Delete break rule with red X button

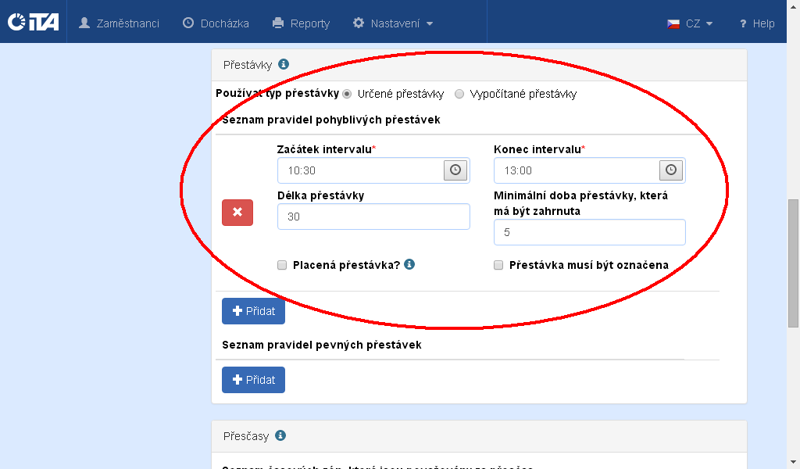237,212
